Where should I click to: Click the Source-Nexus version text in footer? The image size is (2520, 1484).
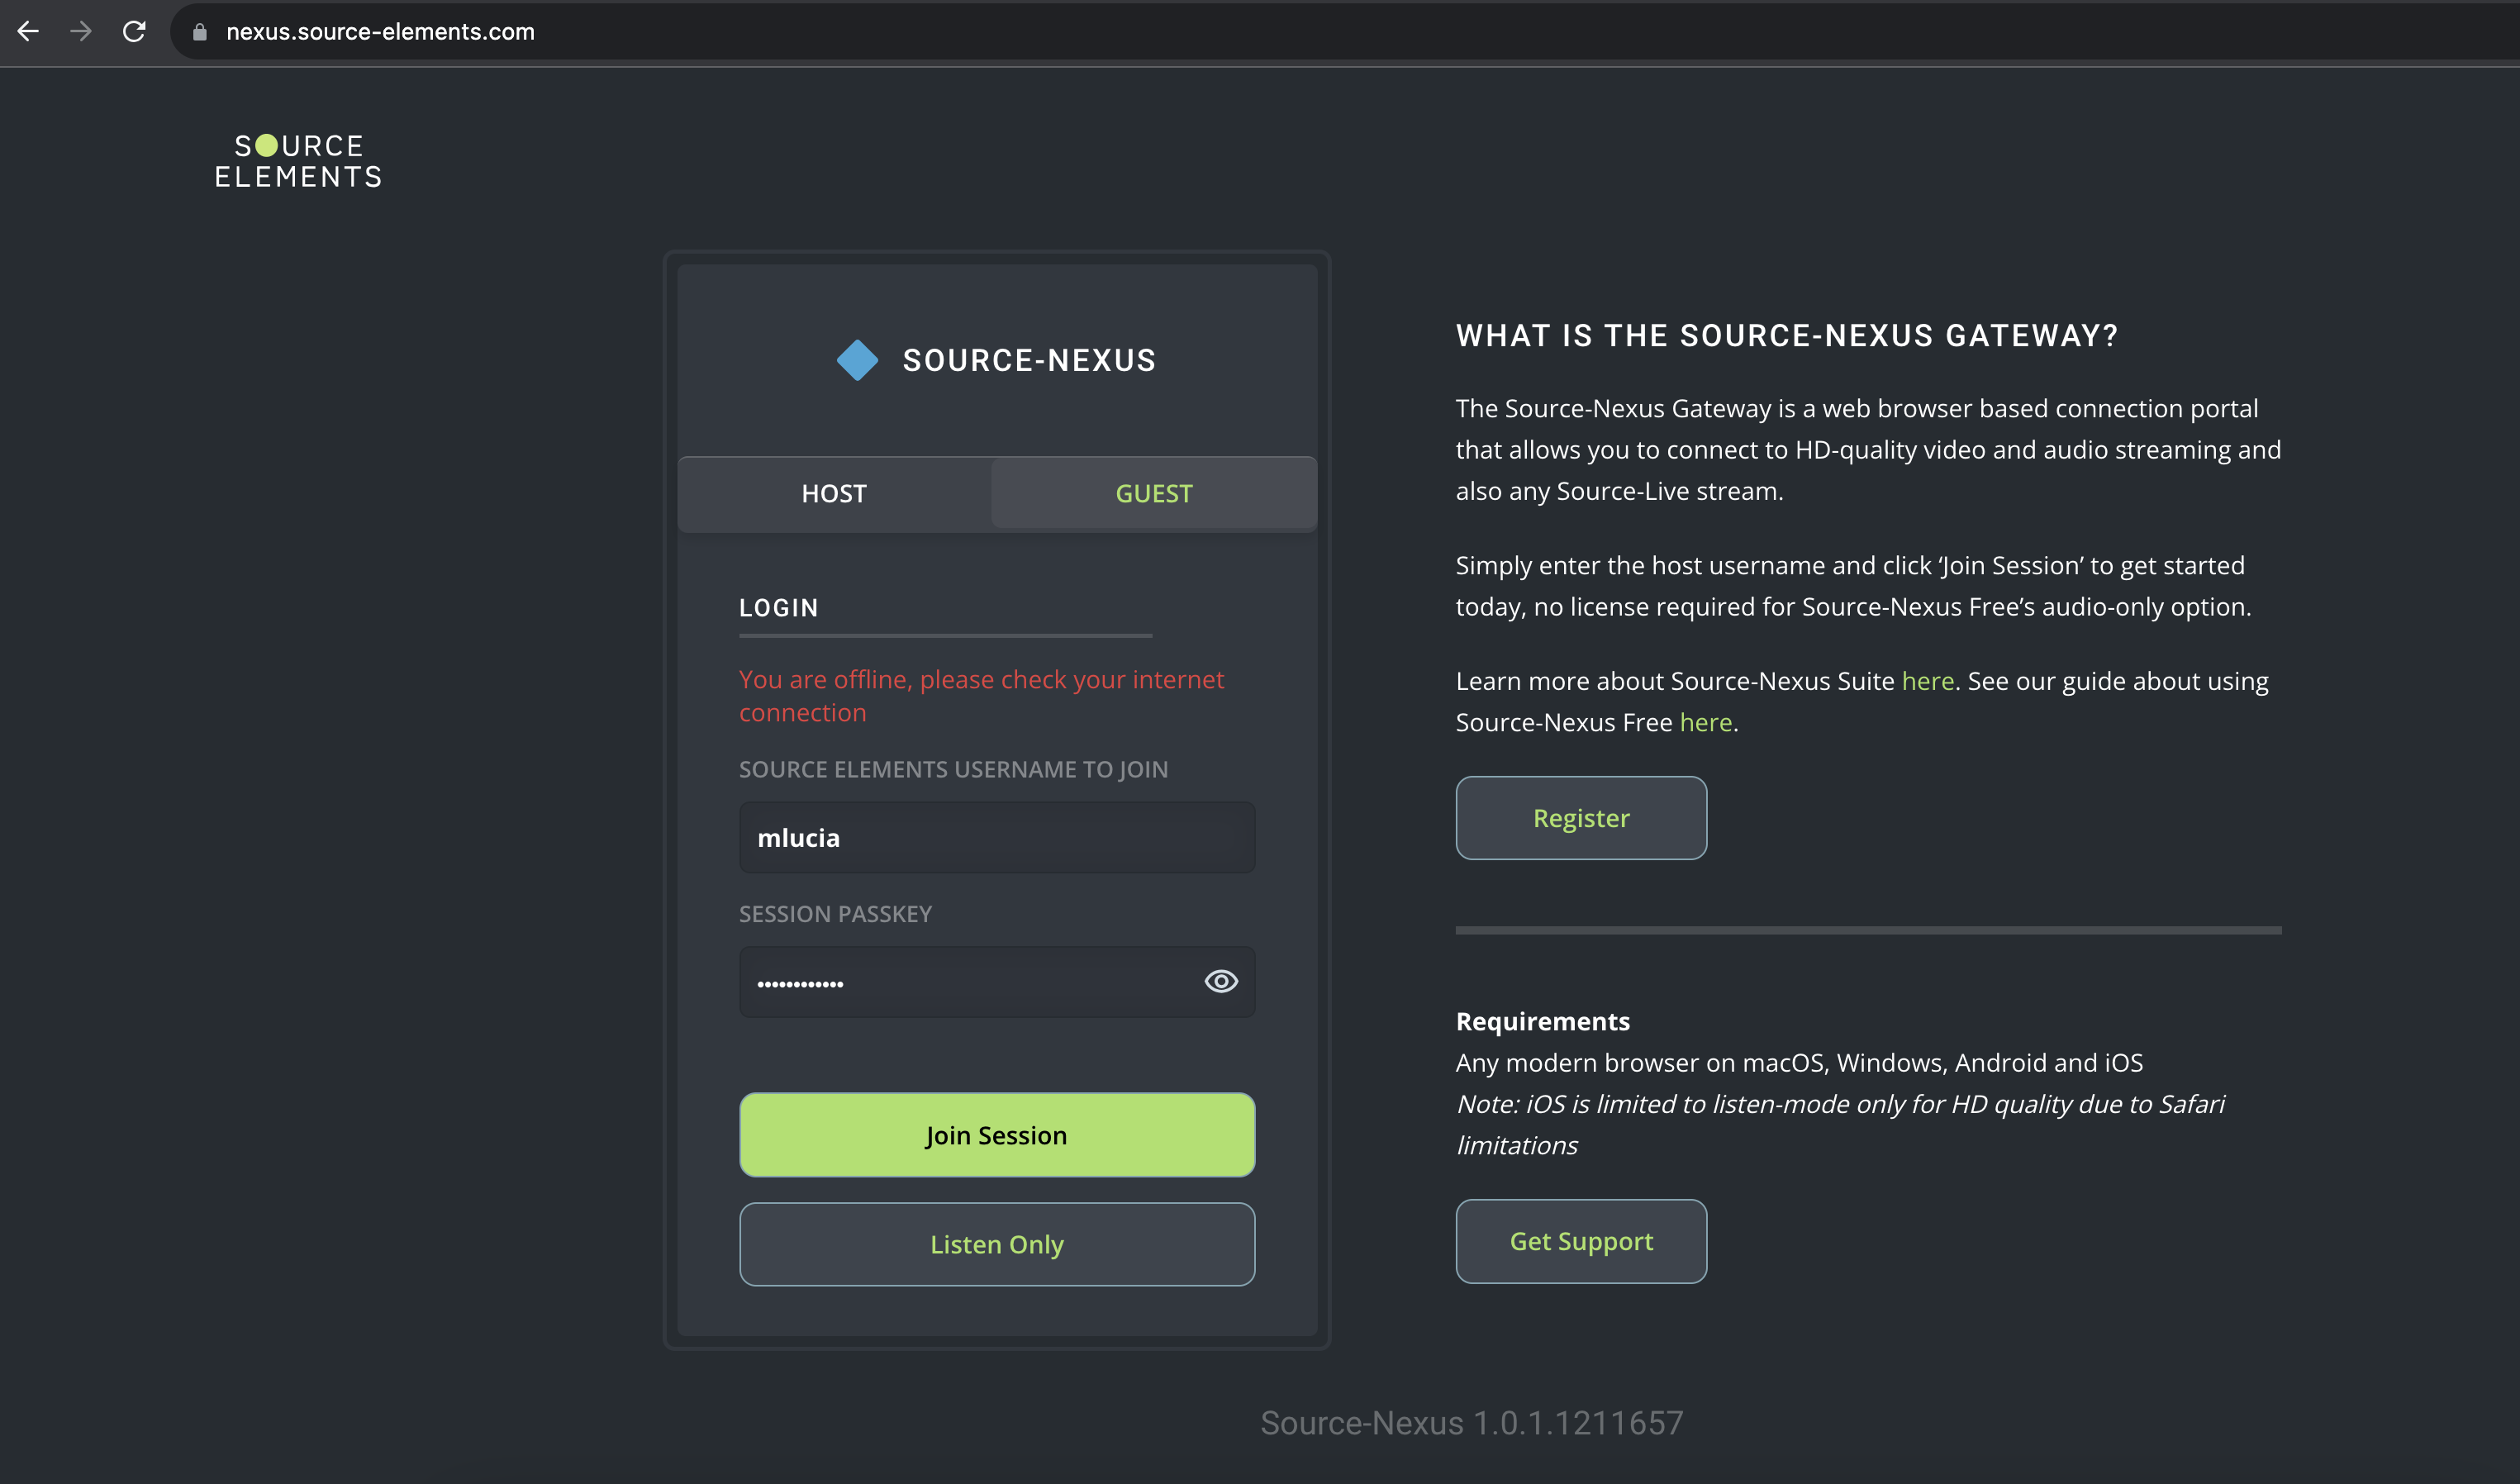click(x=1471, y=1422)
